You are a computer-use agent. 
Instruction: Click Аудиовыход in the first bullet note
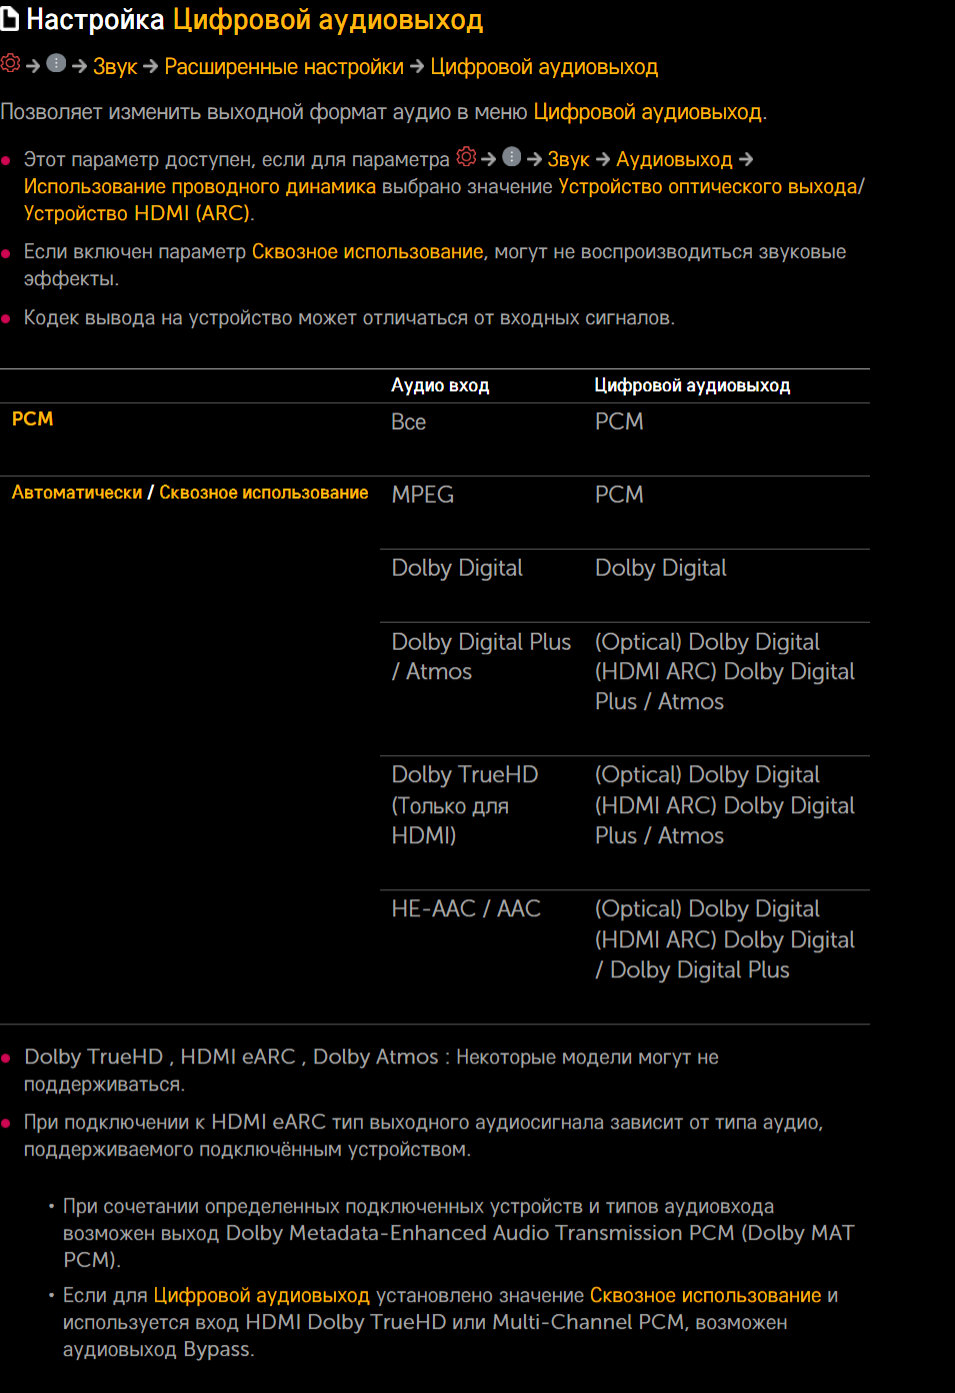click(674, 160)
